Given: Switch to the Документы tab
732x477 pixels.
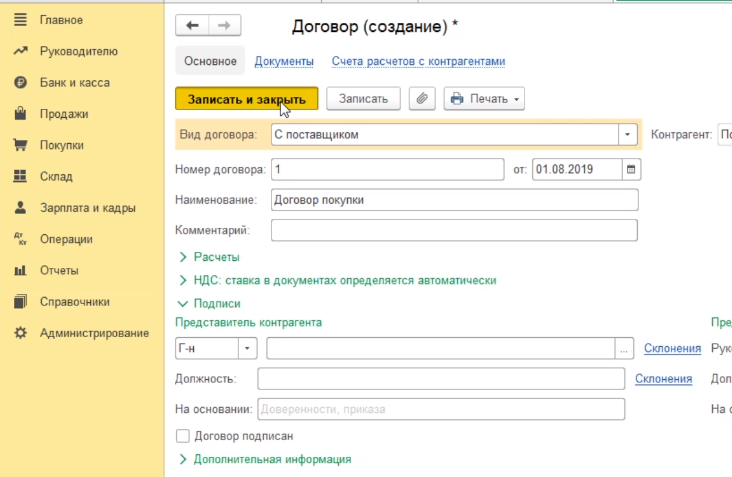Looking at the screenshot, I should tap(284, 61).
